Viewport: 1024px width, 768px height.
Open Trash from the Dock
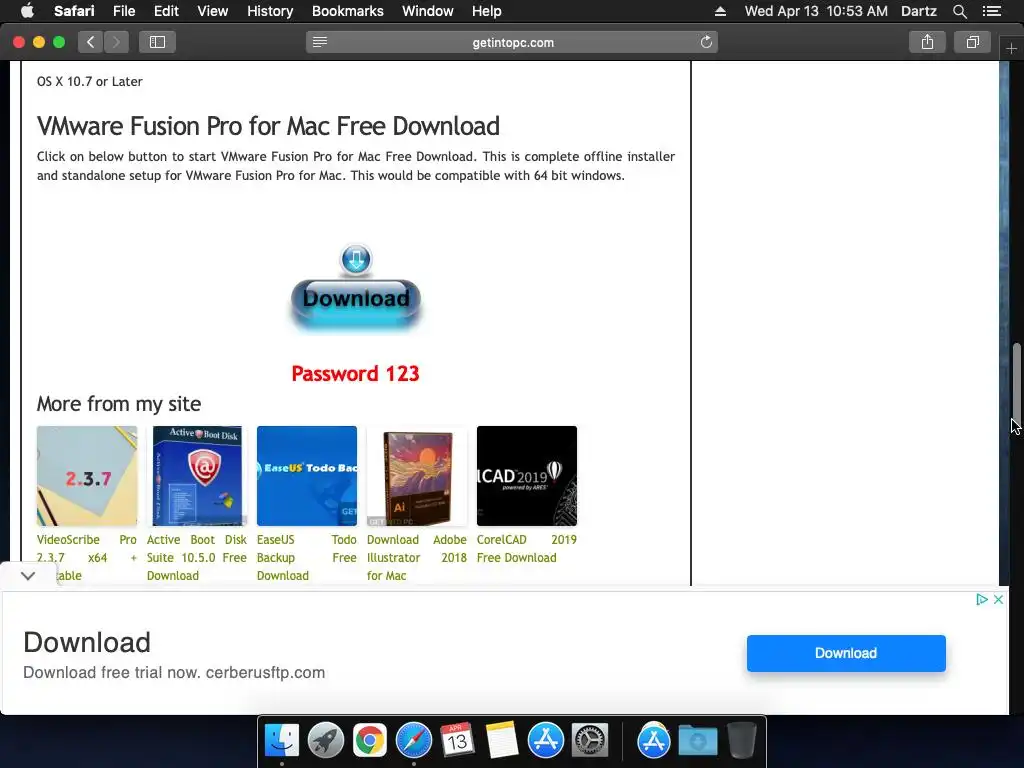click(741, 741)
